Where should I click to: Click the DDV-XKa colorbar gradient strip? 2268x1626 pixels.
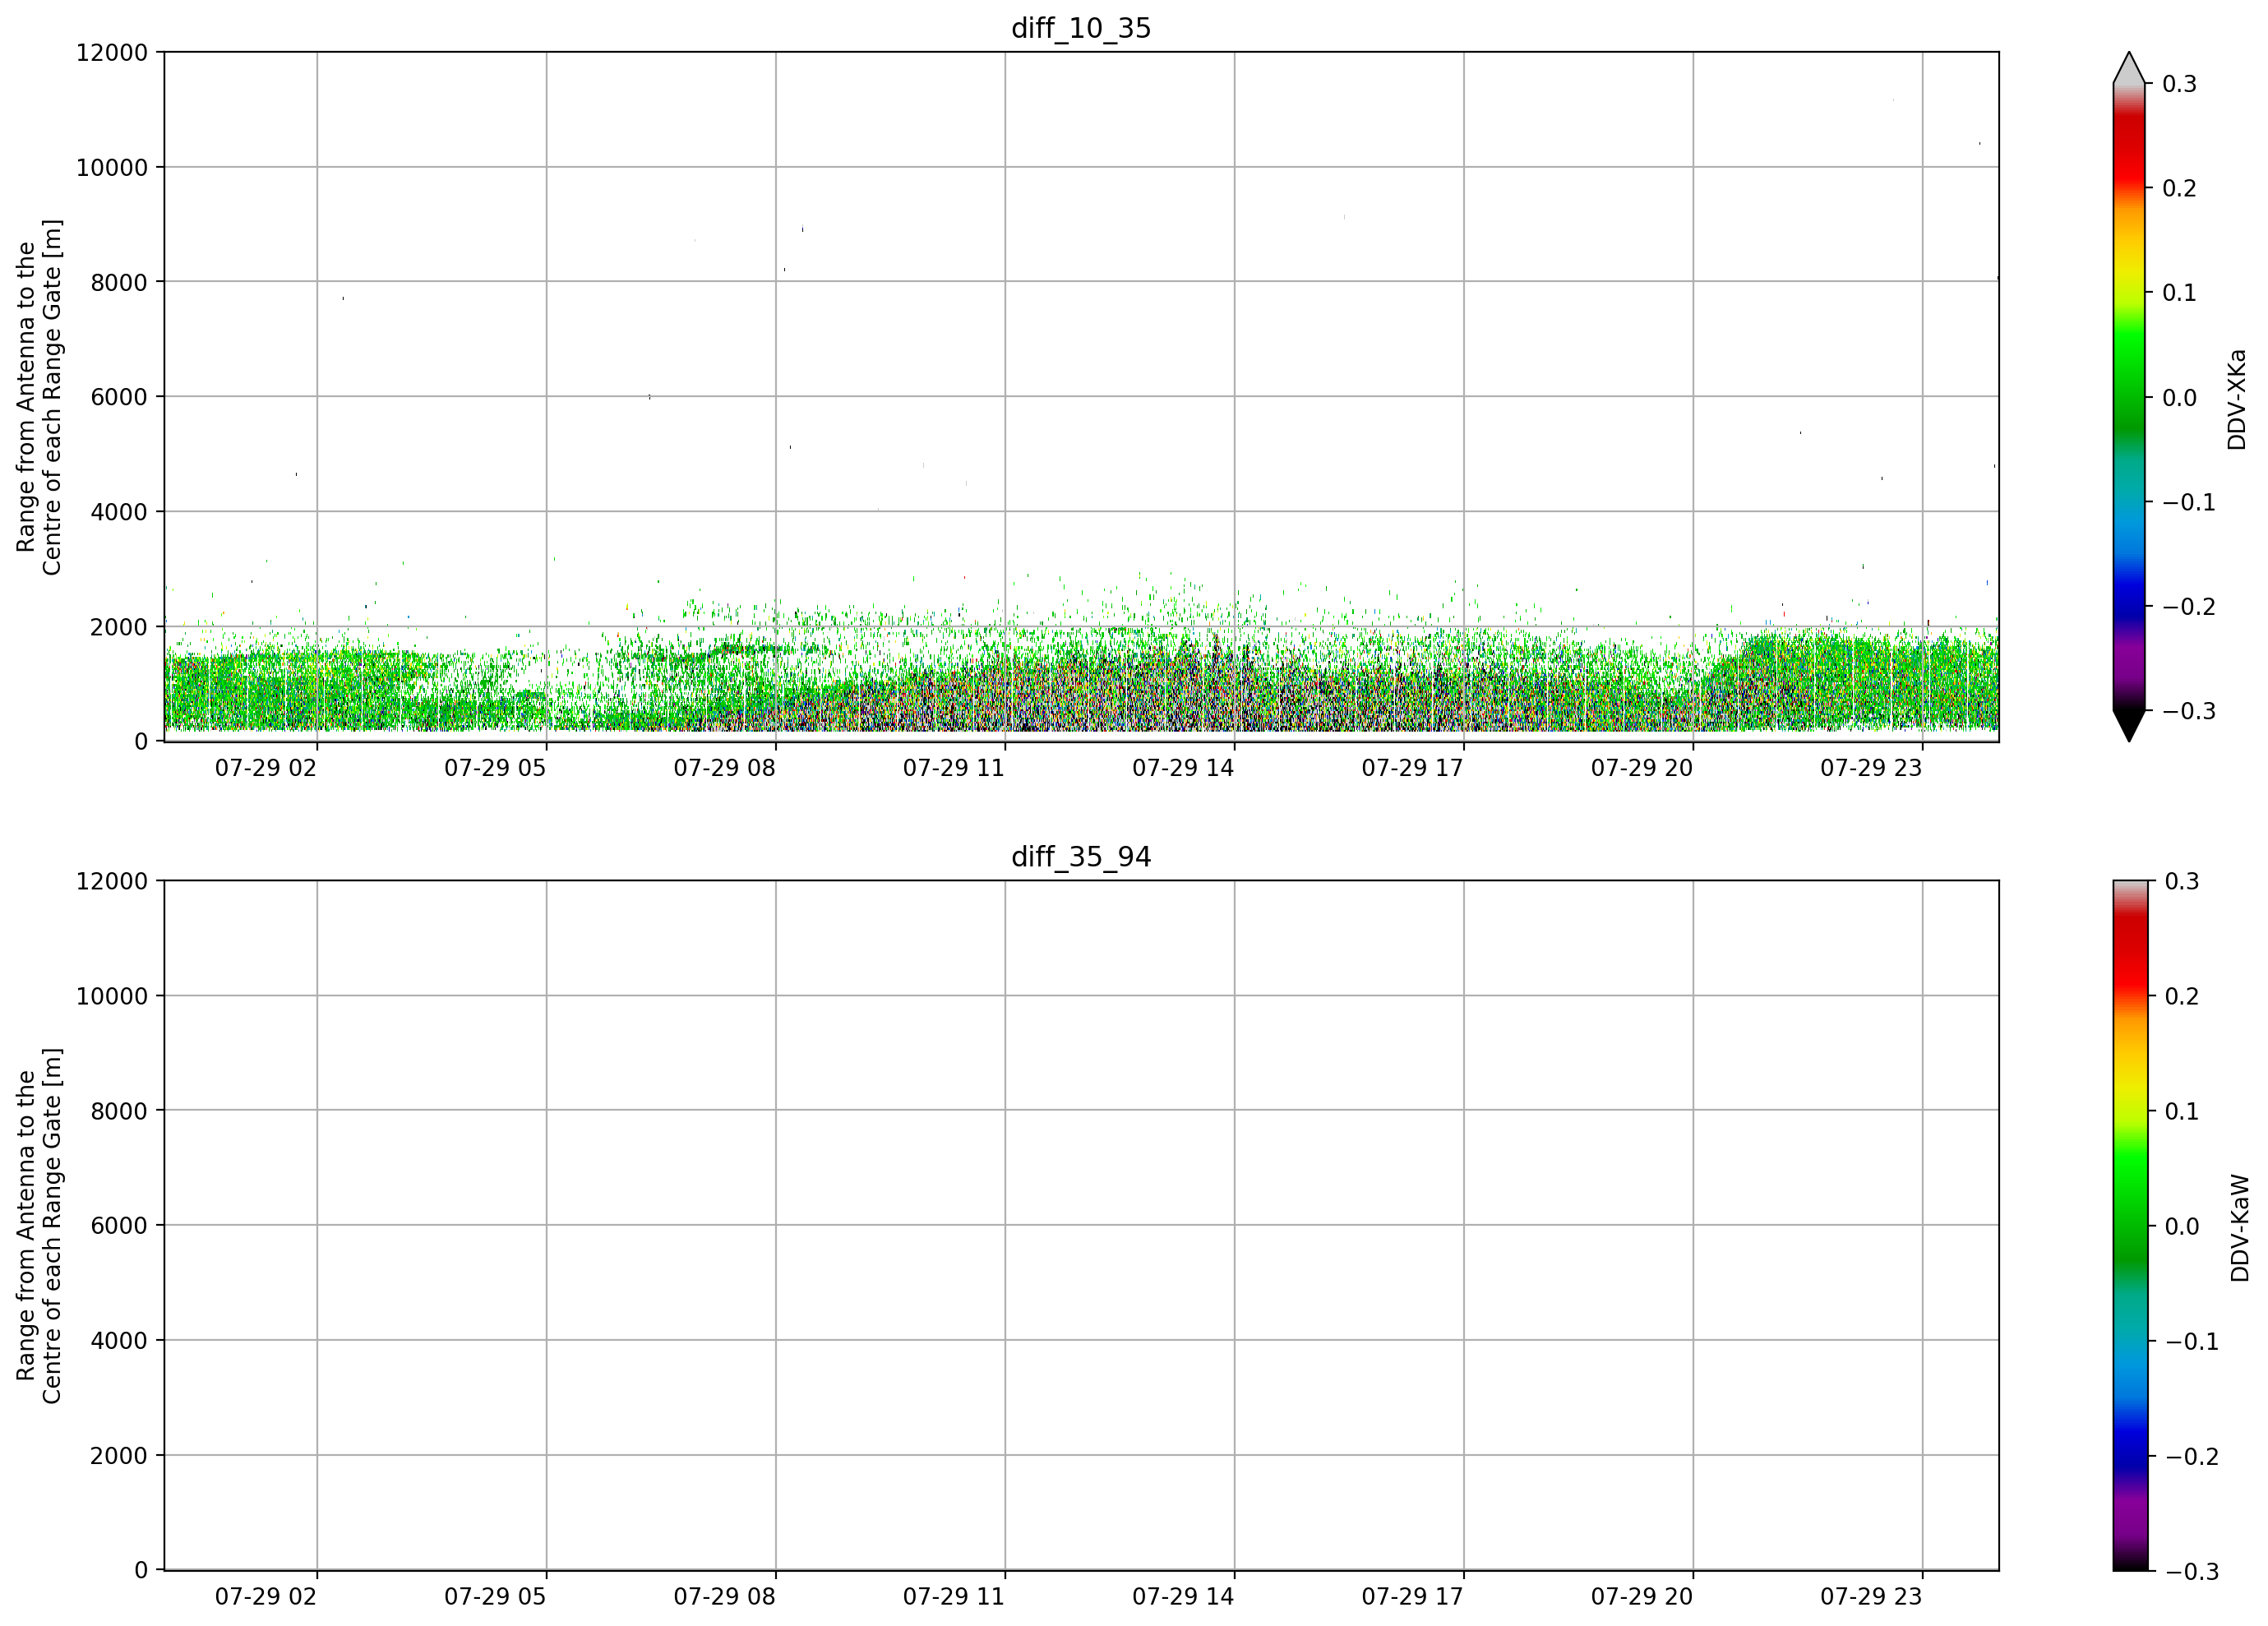click(2129, 397)
